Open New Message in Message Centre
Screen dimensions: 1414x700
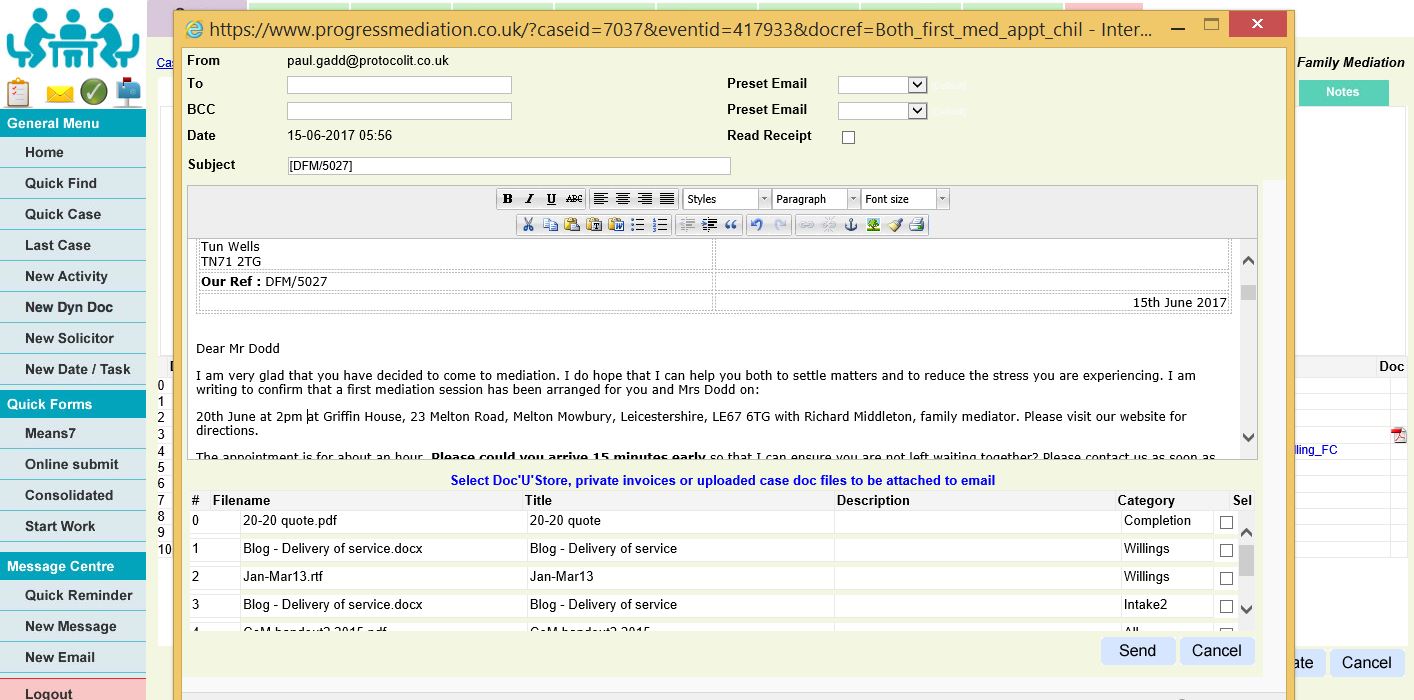72,626
